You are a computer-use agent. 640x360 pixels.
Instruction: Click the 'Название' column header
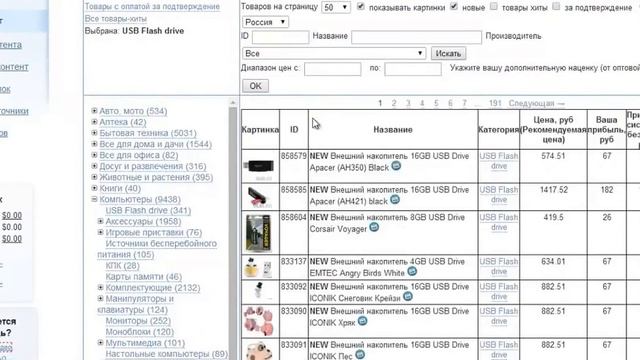(393, 129)
